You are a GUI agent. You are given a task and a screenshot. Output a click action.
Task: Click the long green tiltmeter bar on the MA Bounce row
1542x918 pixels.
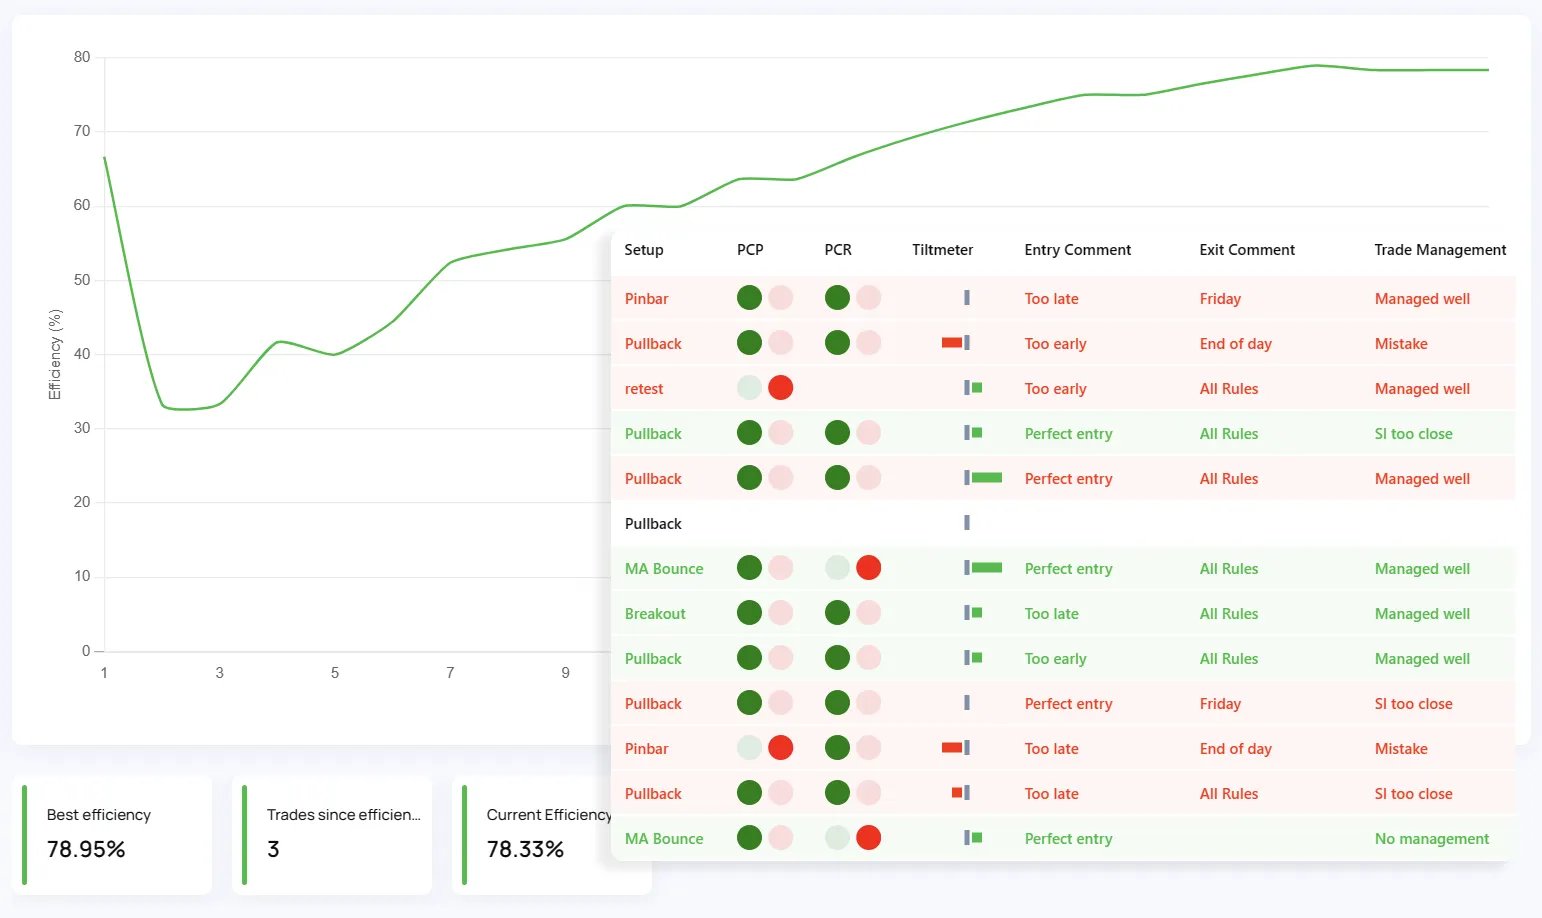click(x=985, y=567)
